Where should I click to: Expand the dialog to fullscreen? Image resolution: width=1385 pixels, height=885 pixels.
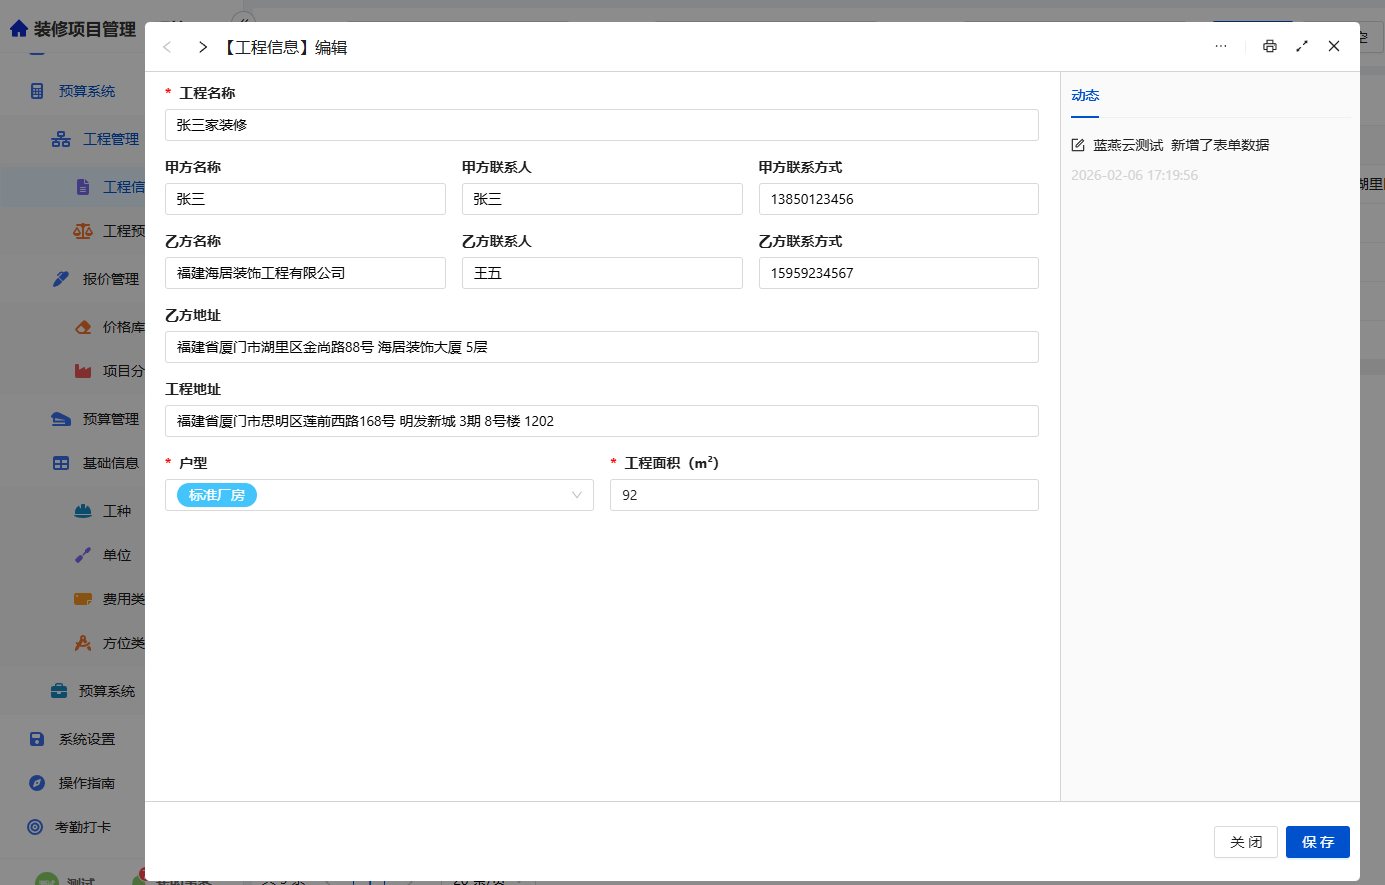1302,46
